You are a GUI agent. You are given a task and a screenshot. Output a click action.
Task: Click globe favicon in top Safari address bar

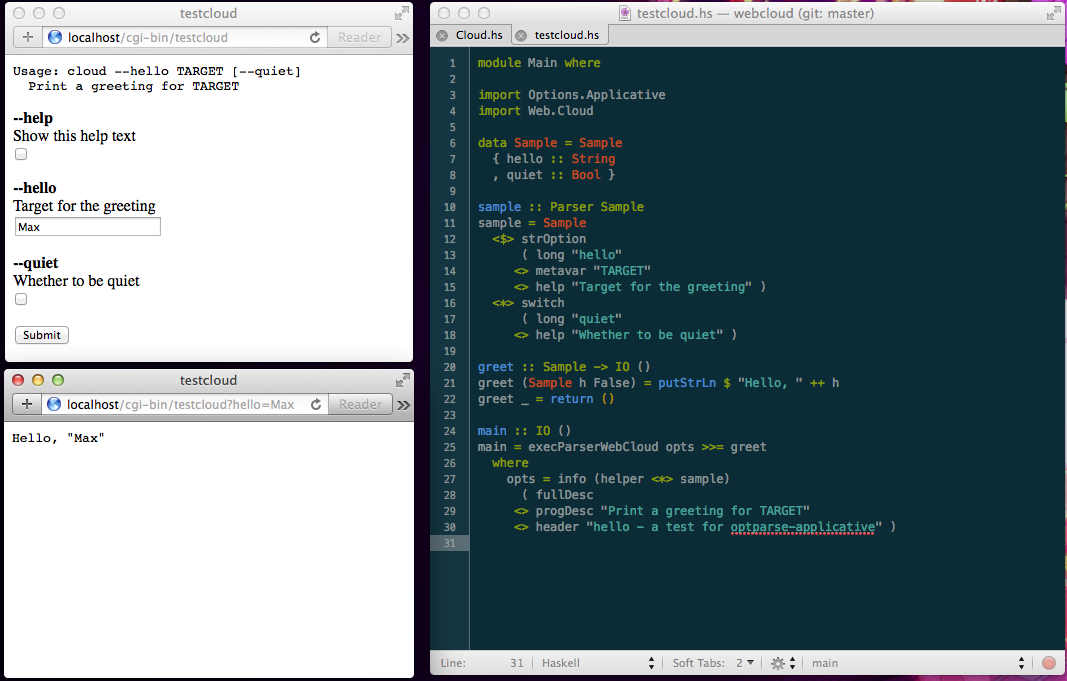(55, 37)
